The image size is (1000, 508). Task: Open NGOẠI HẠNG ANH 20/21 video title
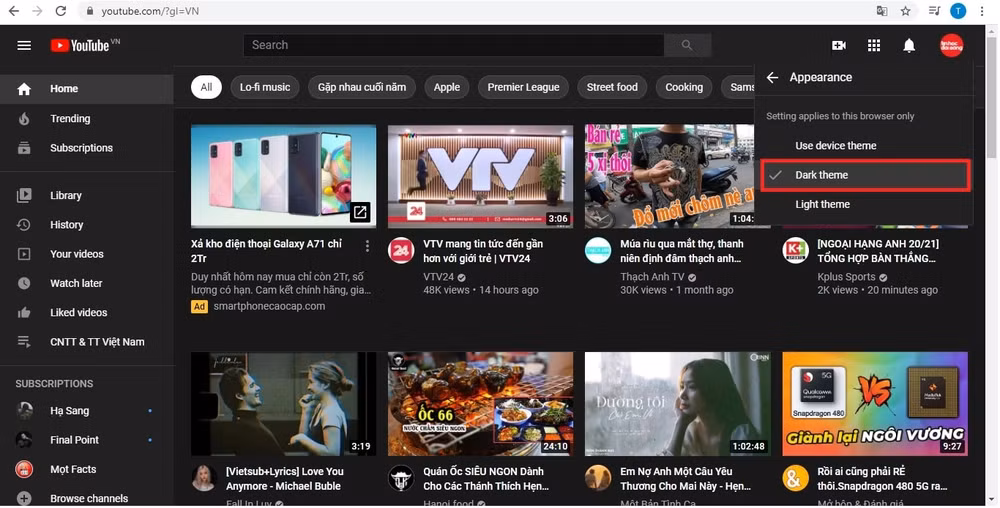pyautogui.click(x=879, y=251)
